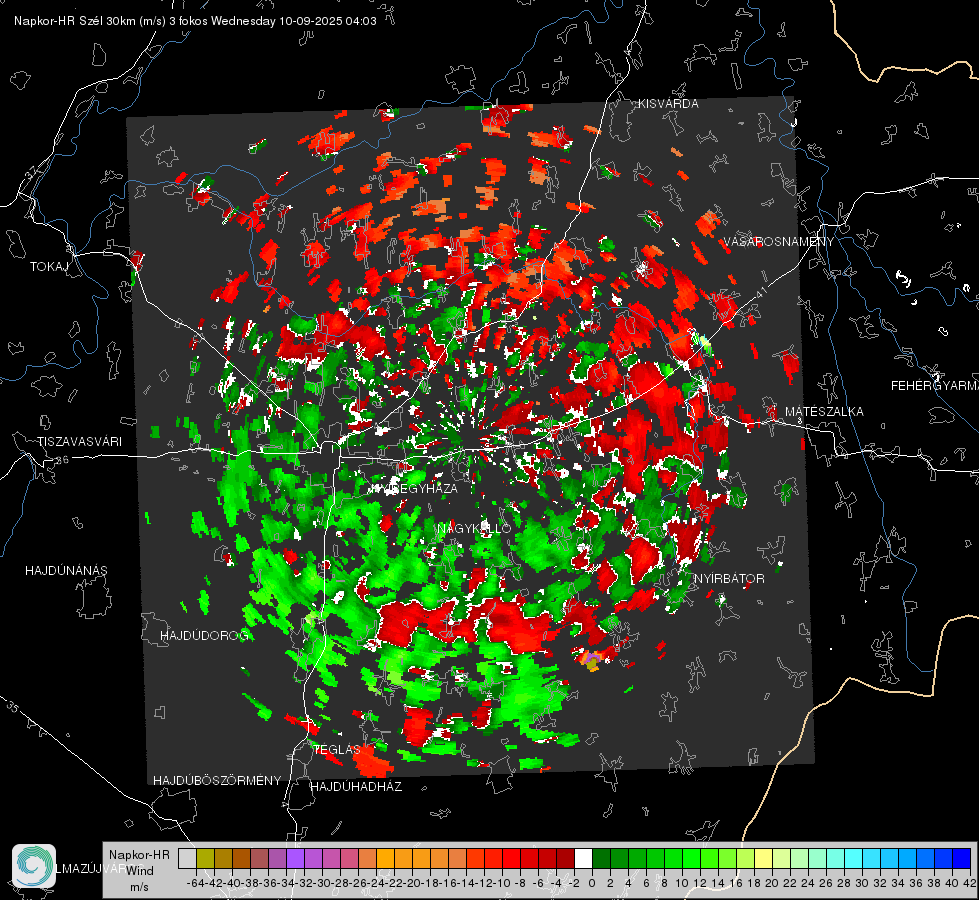Click the road number 35 on the left edge

pyautogui.click(x=13, y=708)
